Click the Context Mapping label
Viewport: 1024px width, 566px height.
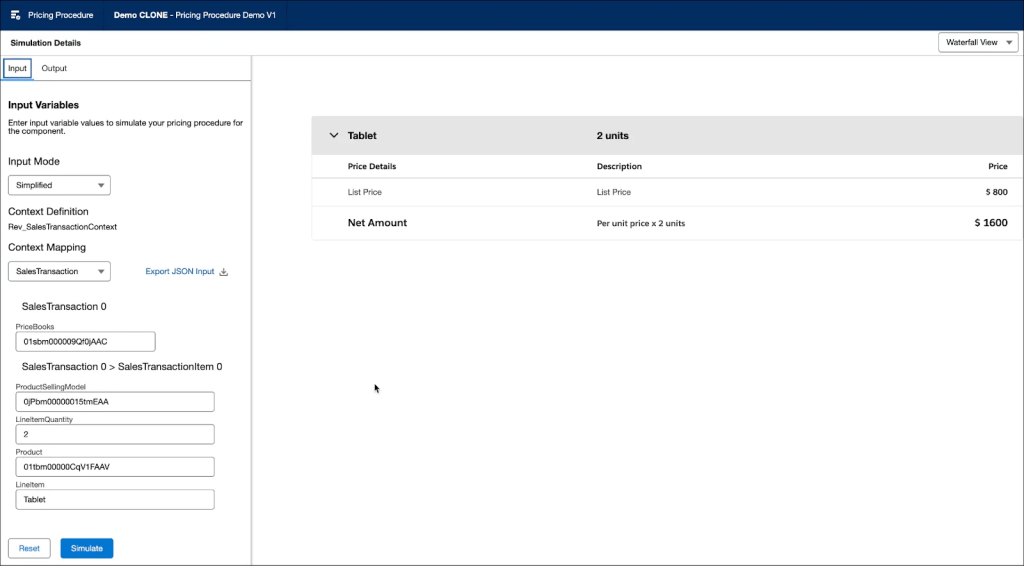click(x=47, y=247)
